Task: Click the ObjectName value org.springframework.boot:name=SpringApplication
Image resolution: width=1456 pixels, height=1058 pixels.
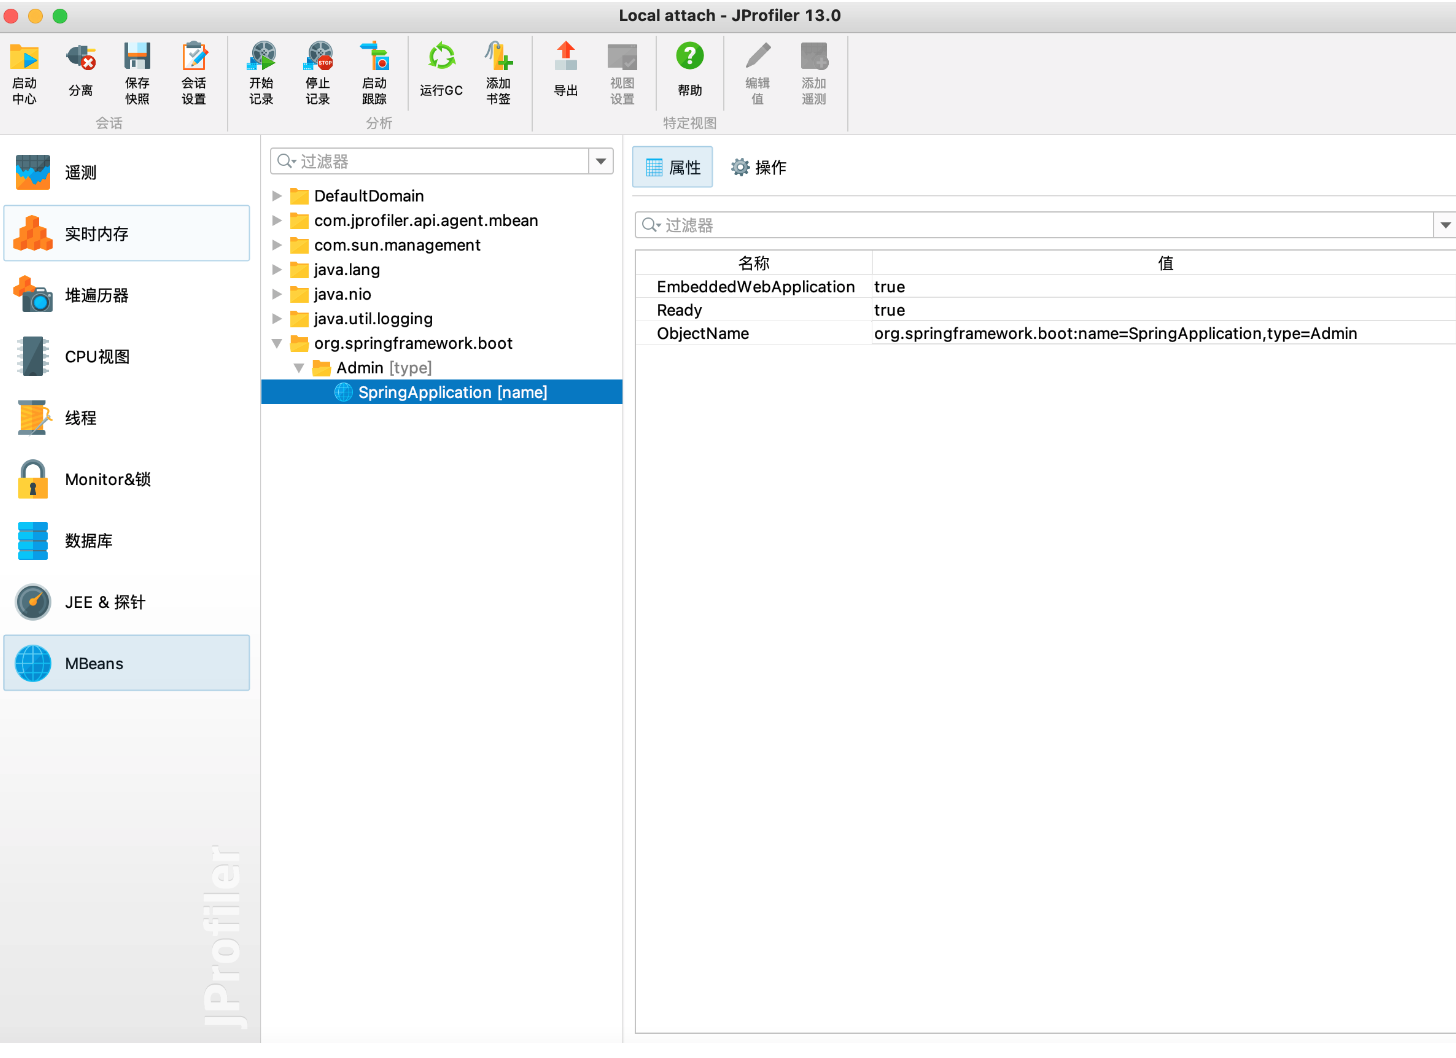Action: coord(1116,333)
